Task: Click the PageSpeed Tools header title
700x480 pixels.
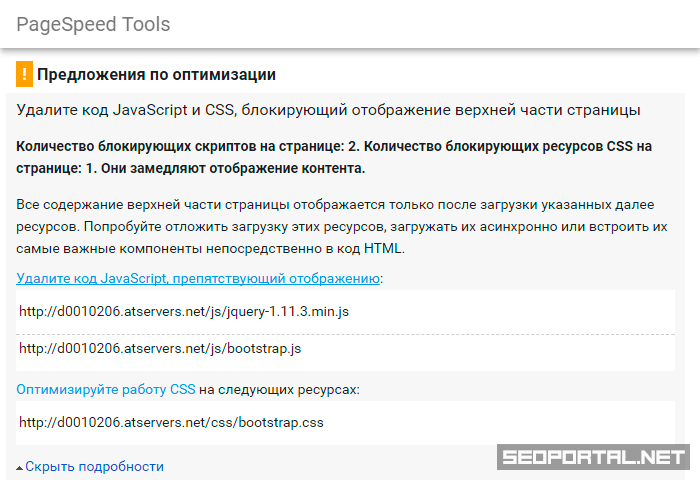Action: pos(93,24)
